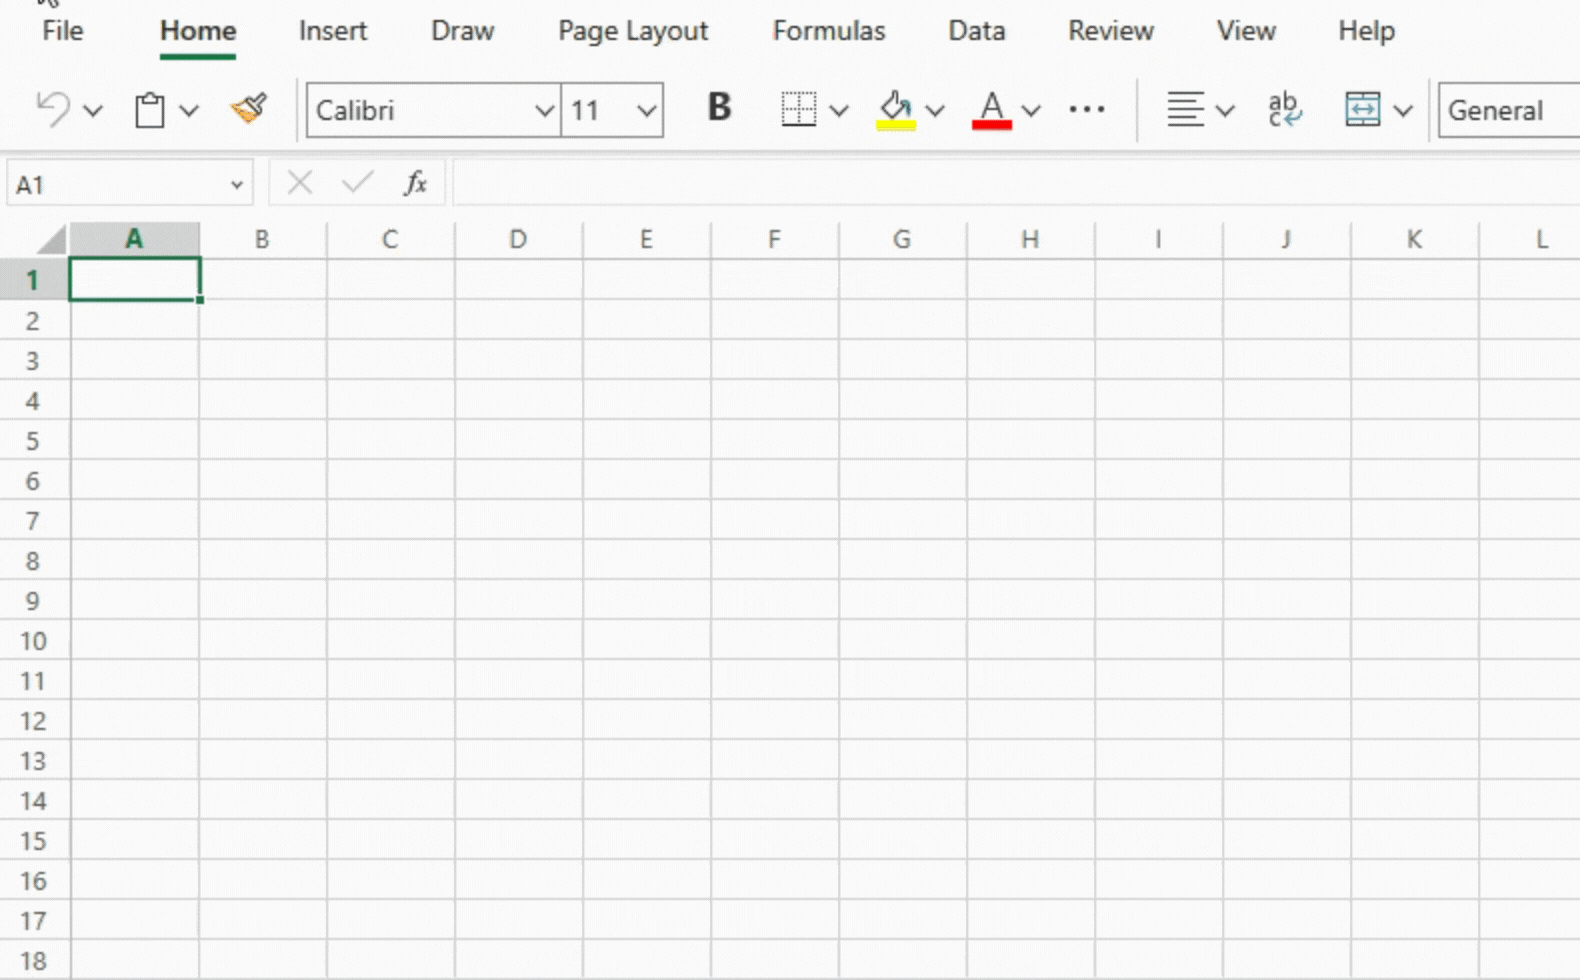
Task: Select the Home ribbon tab
Action: [x=198, y=31]
